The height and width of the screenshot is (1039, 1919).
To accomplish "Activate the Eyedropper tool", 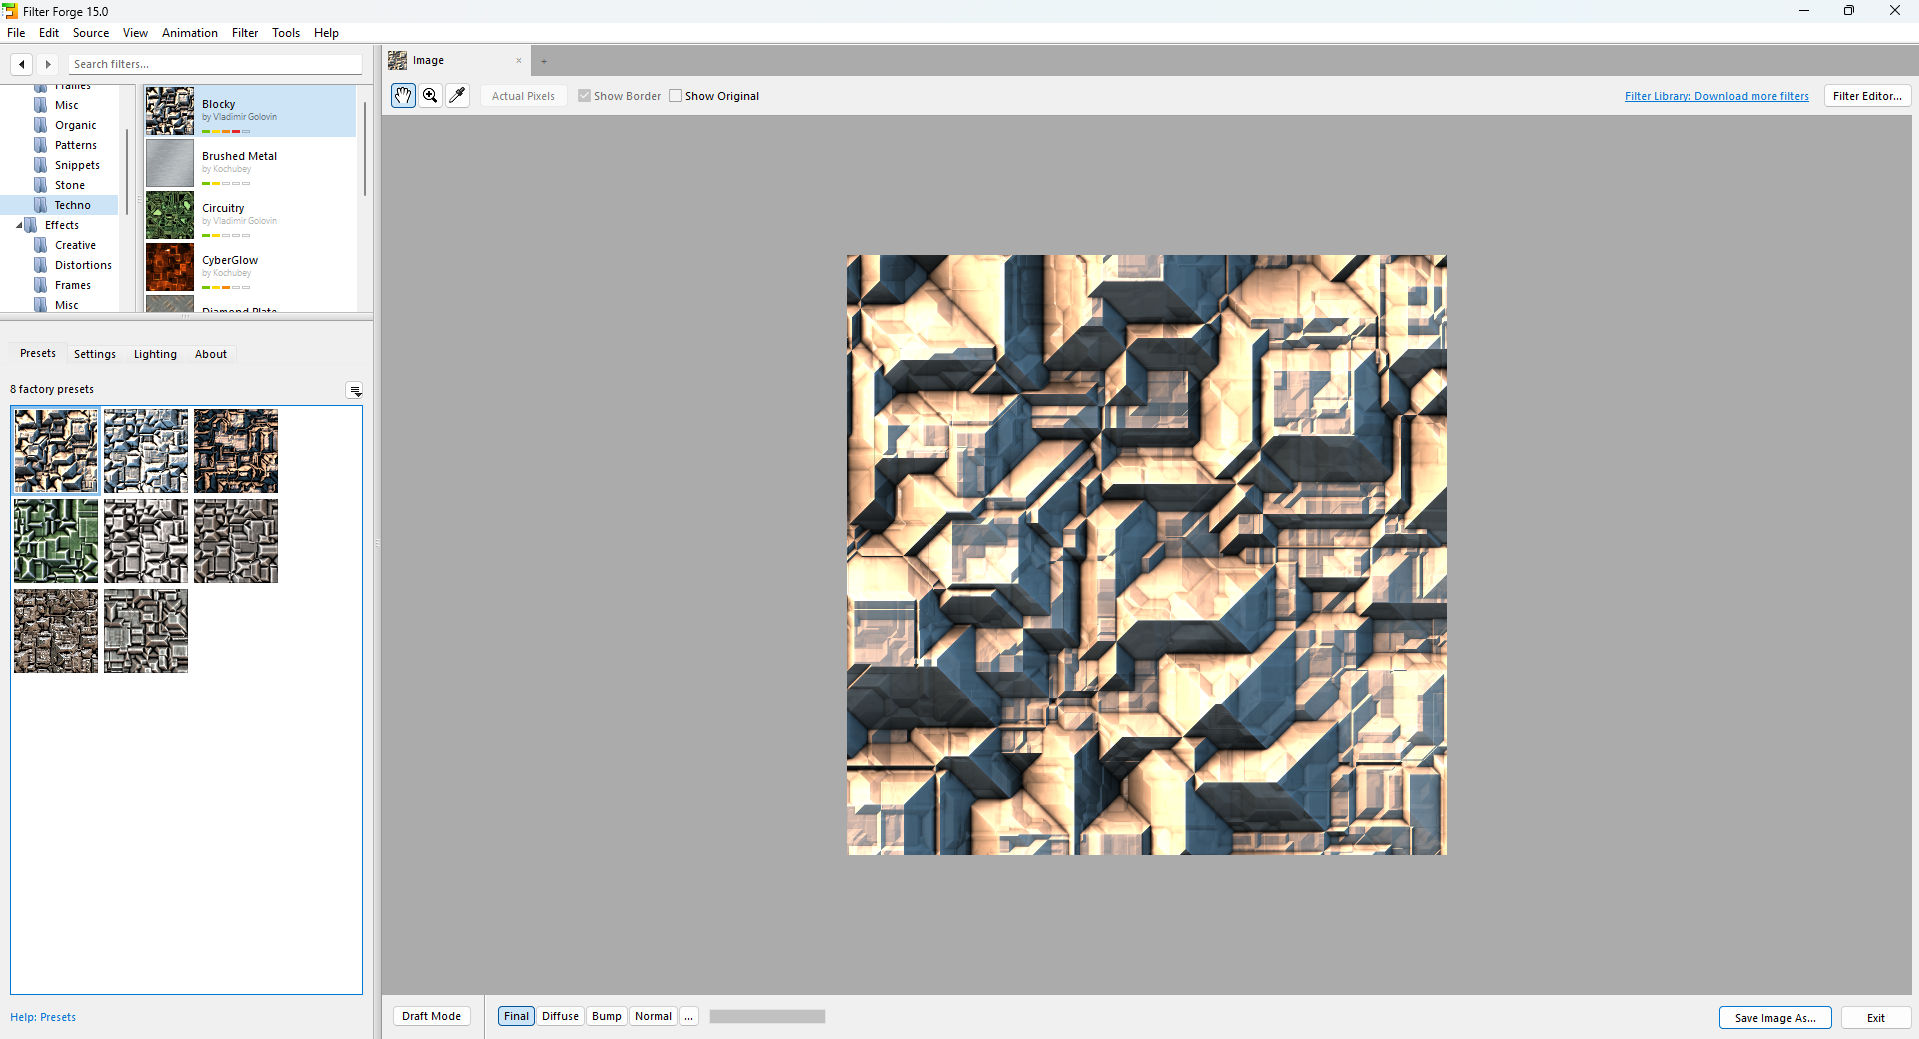I will 457,95.
